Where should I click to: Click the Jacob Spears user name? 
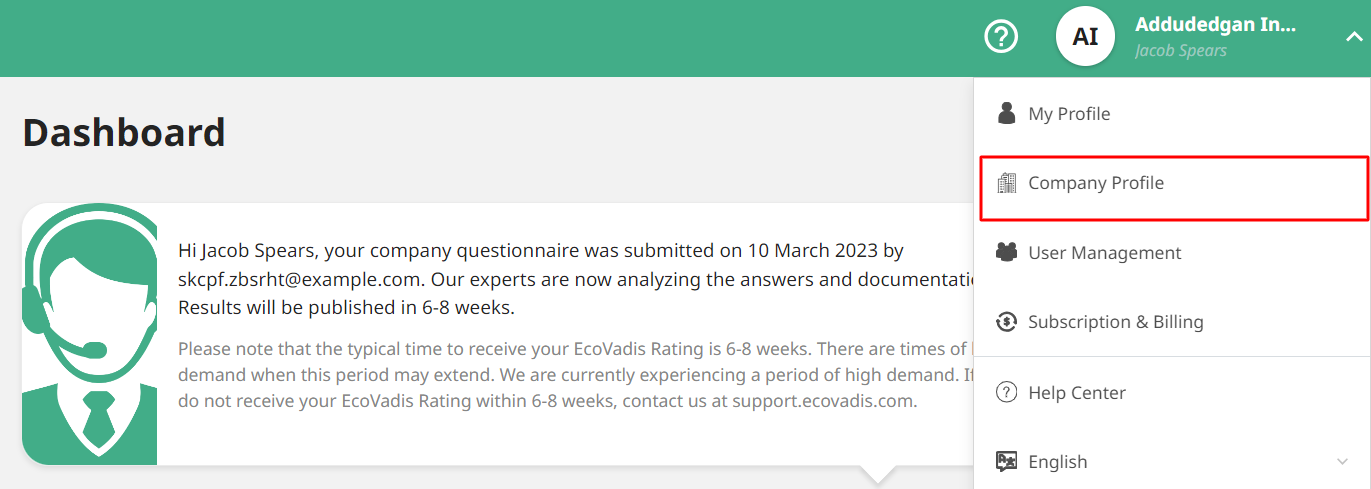[x=1181, y=51]
